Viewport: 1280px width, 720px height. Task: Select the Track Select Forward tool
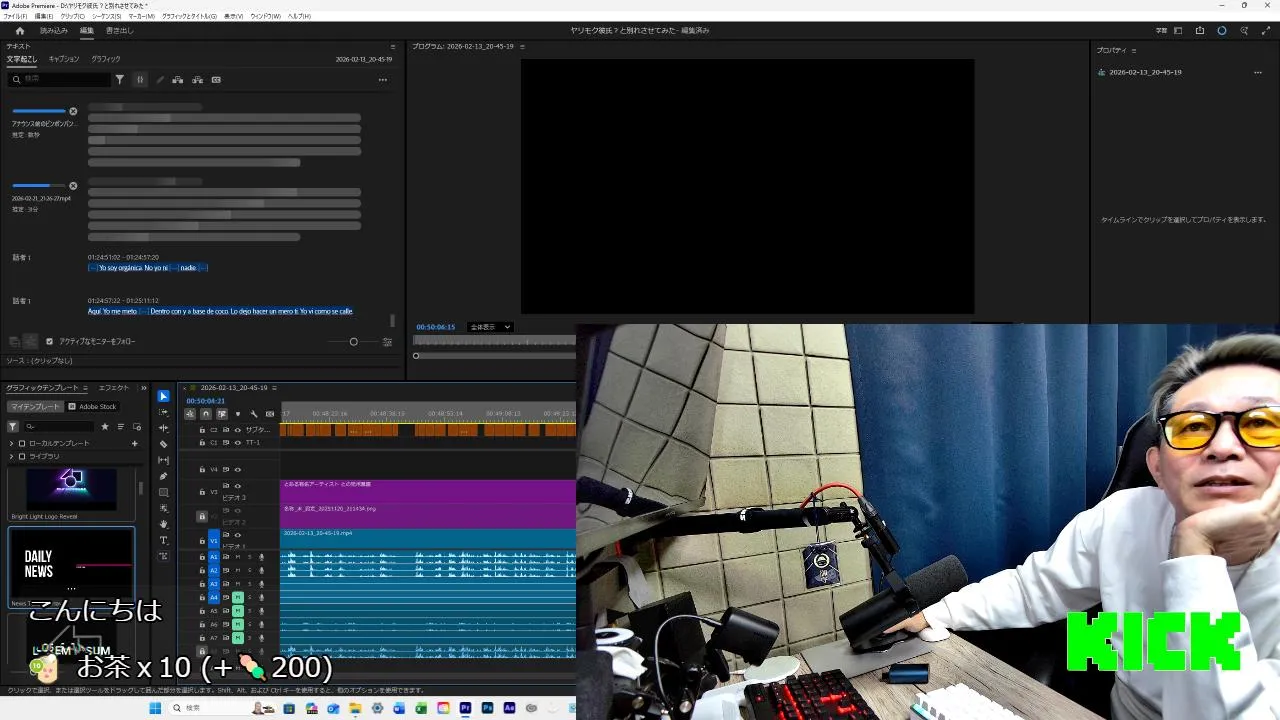click(x=164, y=412)
